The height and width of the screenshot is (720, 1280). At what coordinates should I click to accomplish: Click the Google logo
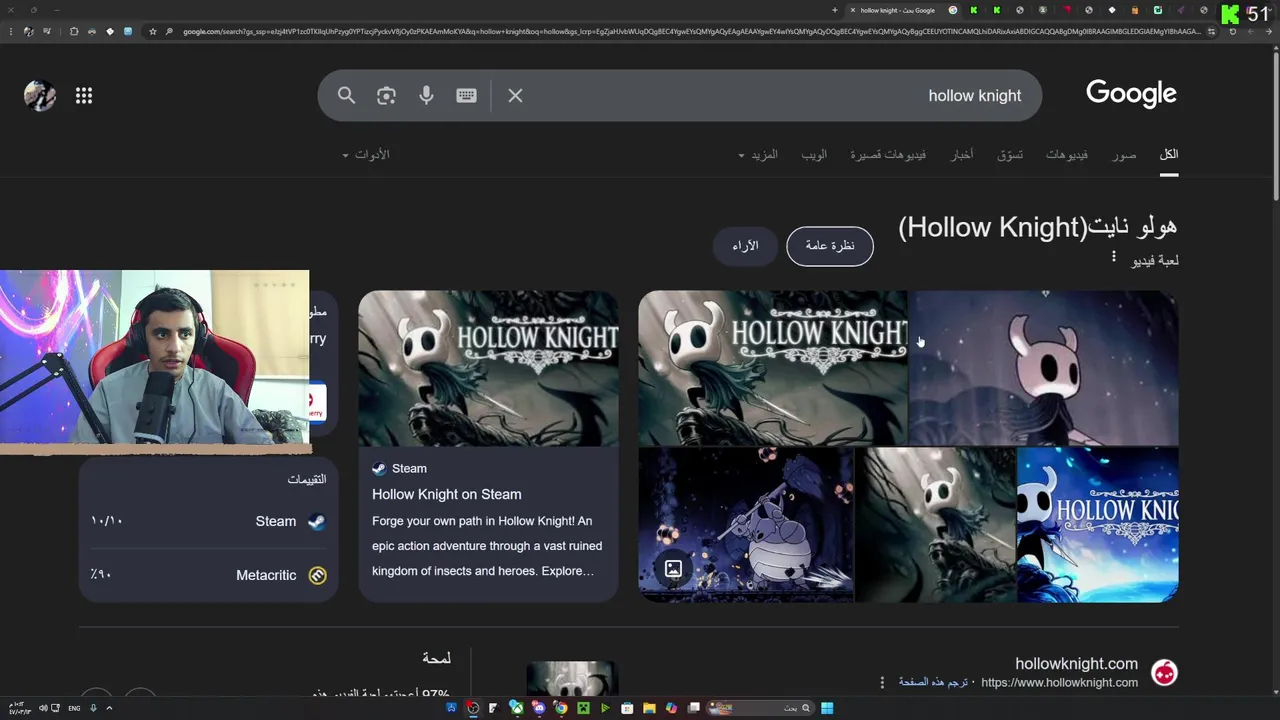1131,94
